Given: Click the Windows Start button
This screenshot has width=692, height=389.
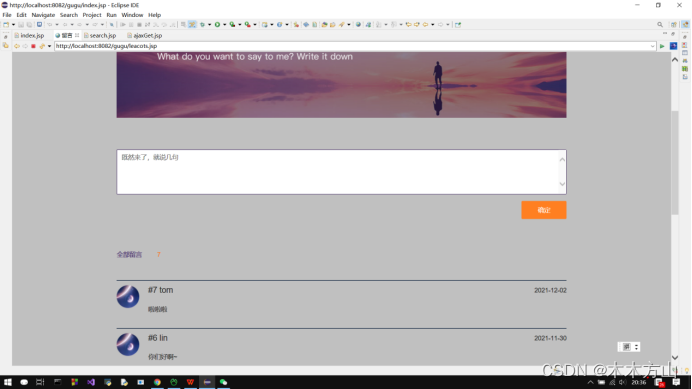Looking at the screenshot, I should [8, 382].
